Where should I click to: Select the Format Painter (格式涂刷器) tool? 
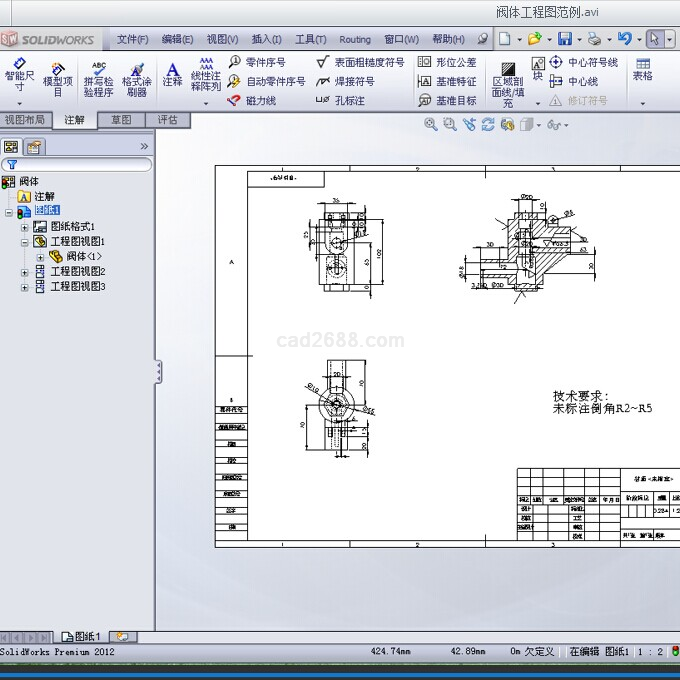pyautogui.click(x=137, y=78)
